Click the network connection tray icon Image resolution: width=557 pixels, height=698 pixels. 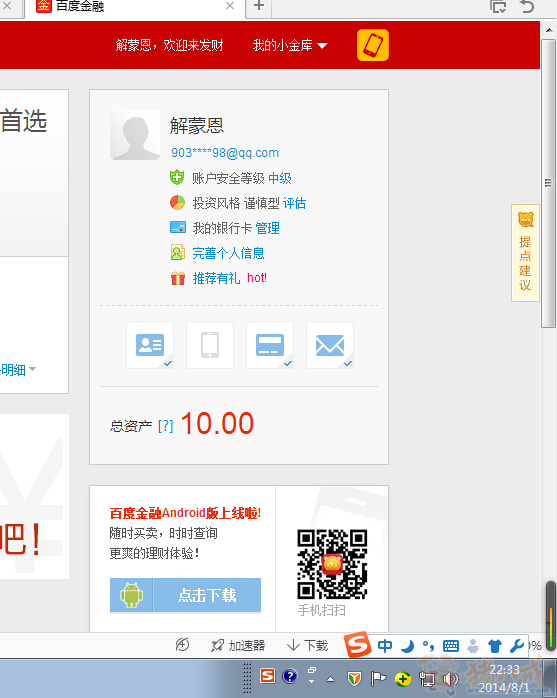[427, 679]
